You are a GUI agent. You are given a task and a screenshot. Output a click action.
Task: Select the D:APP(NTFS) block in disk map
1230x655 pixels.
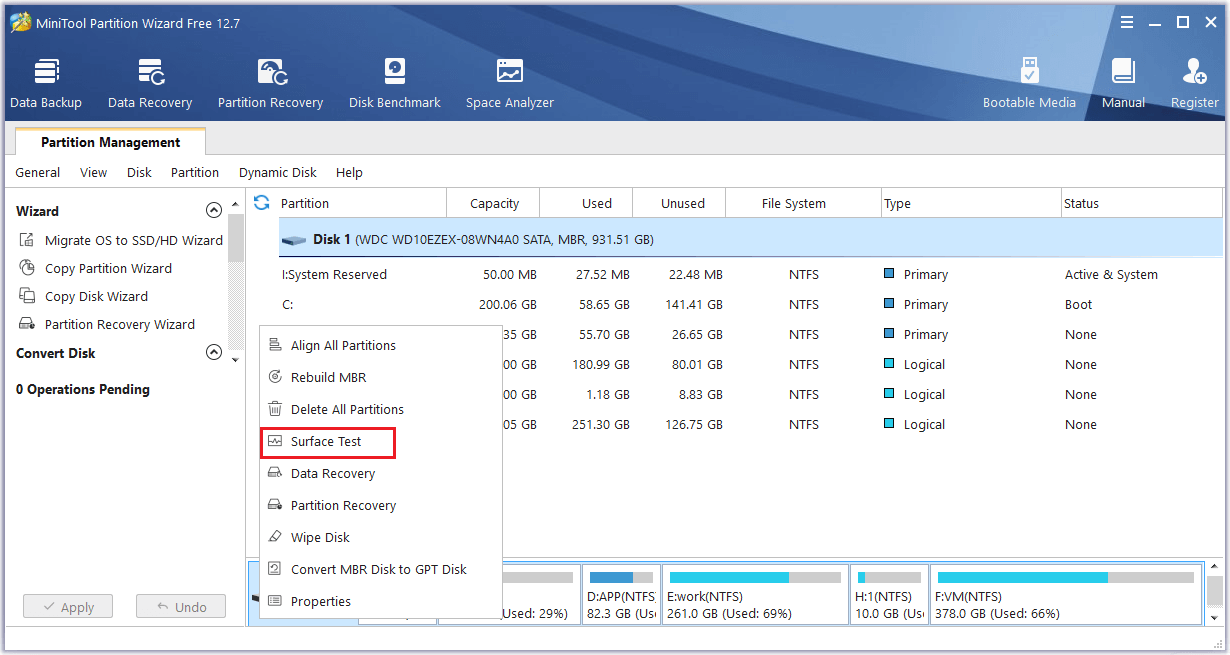[620, 595]
